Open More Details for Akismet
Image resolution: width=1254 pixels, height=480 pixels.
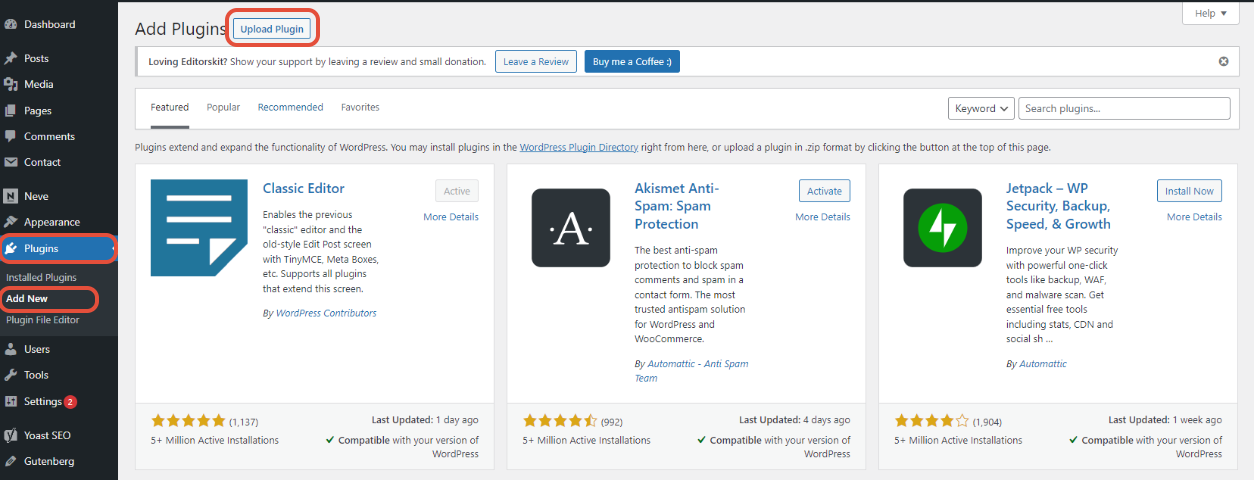823,216
